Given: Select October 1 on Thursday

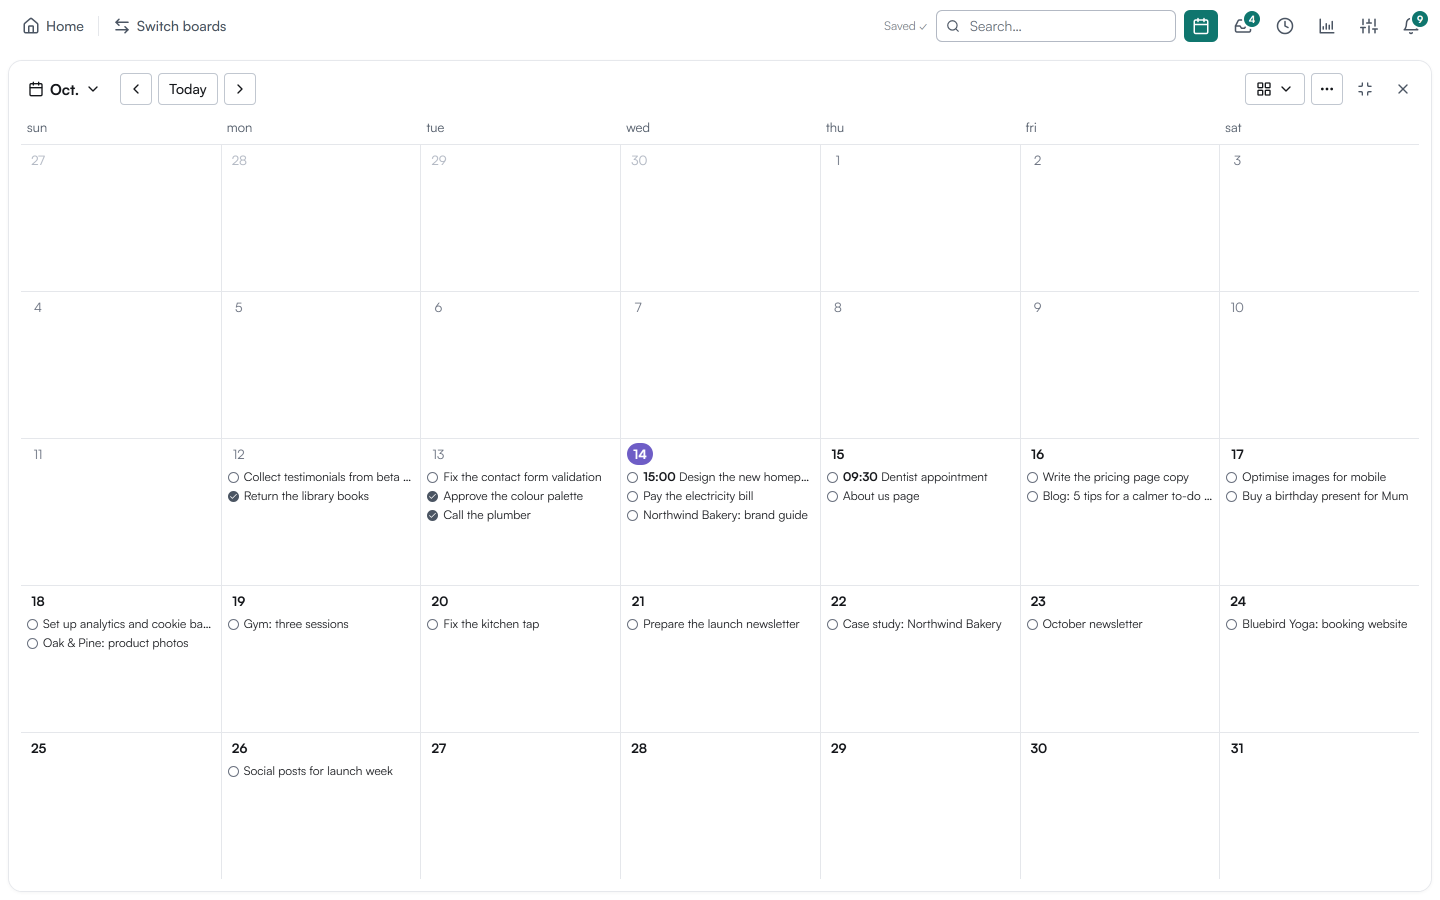Looking at the screenshot, I should pos(838,160).
